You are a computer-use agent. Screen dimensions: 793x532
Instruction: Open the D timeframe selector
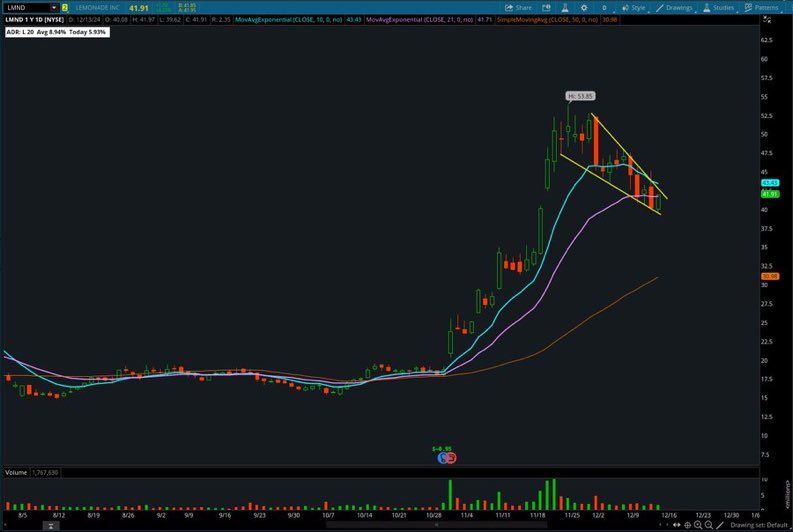(604, 8)
